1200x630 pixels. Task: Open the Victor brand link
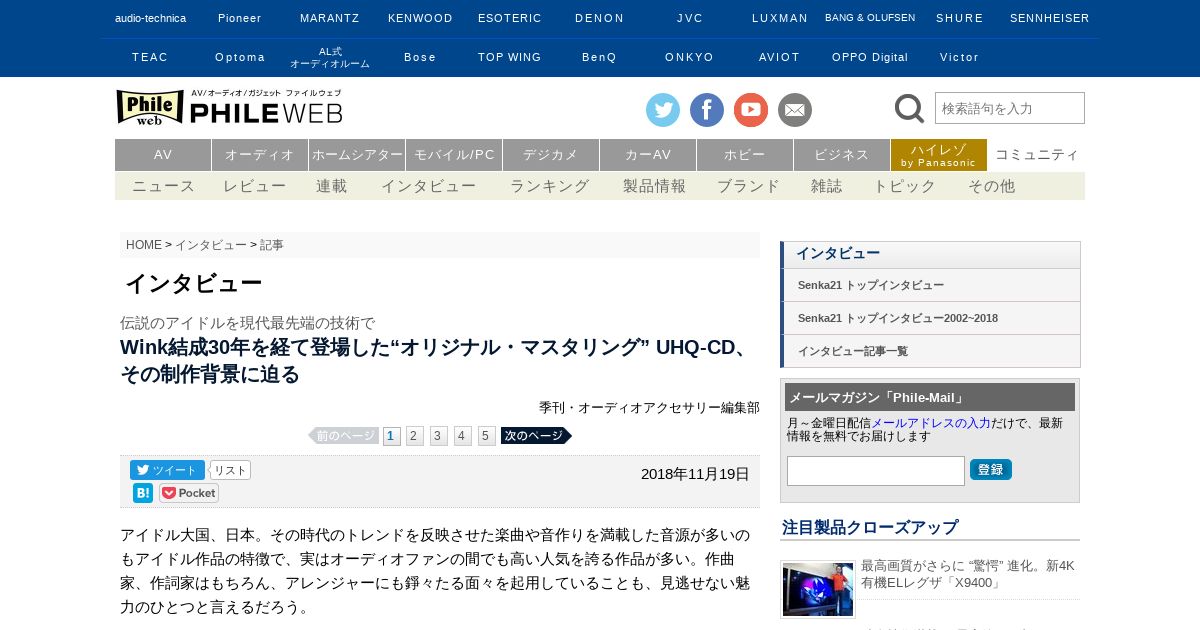[x=960, y=57]
